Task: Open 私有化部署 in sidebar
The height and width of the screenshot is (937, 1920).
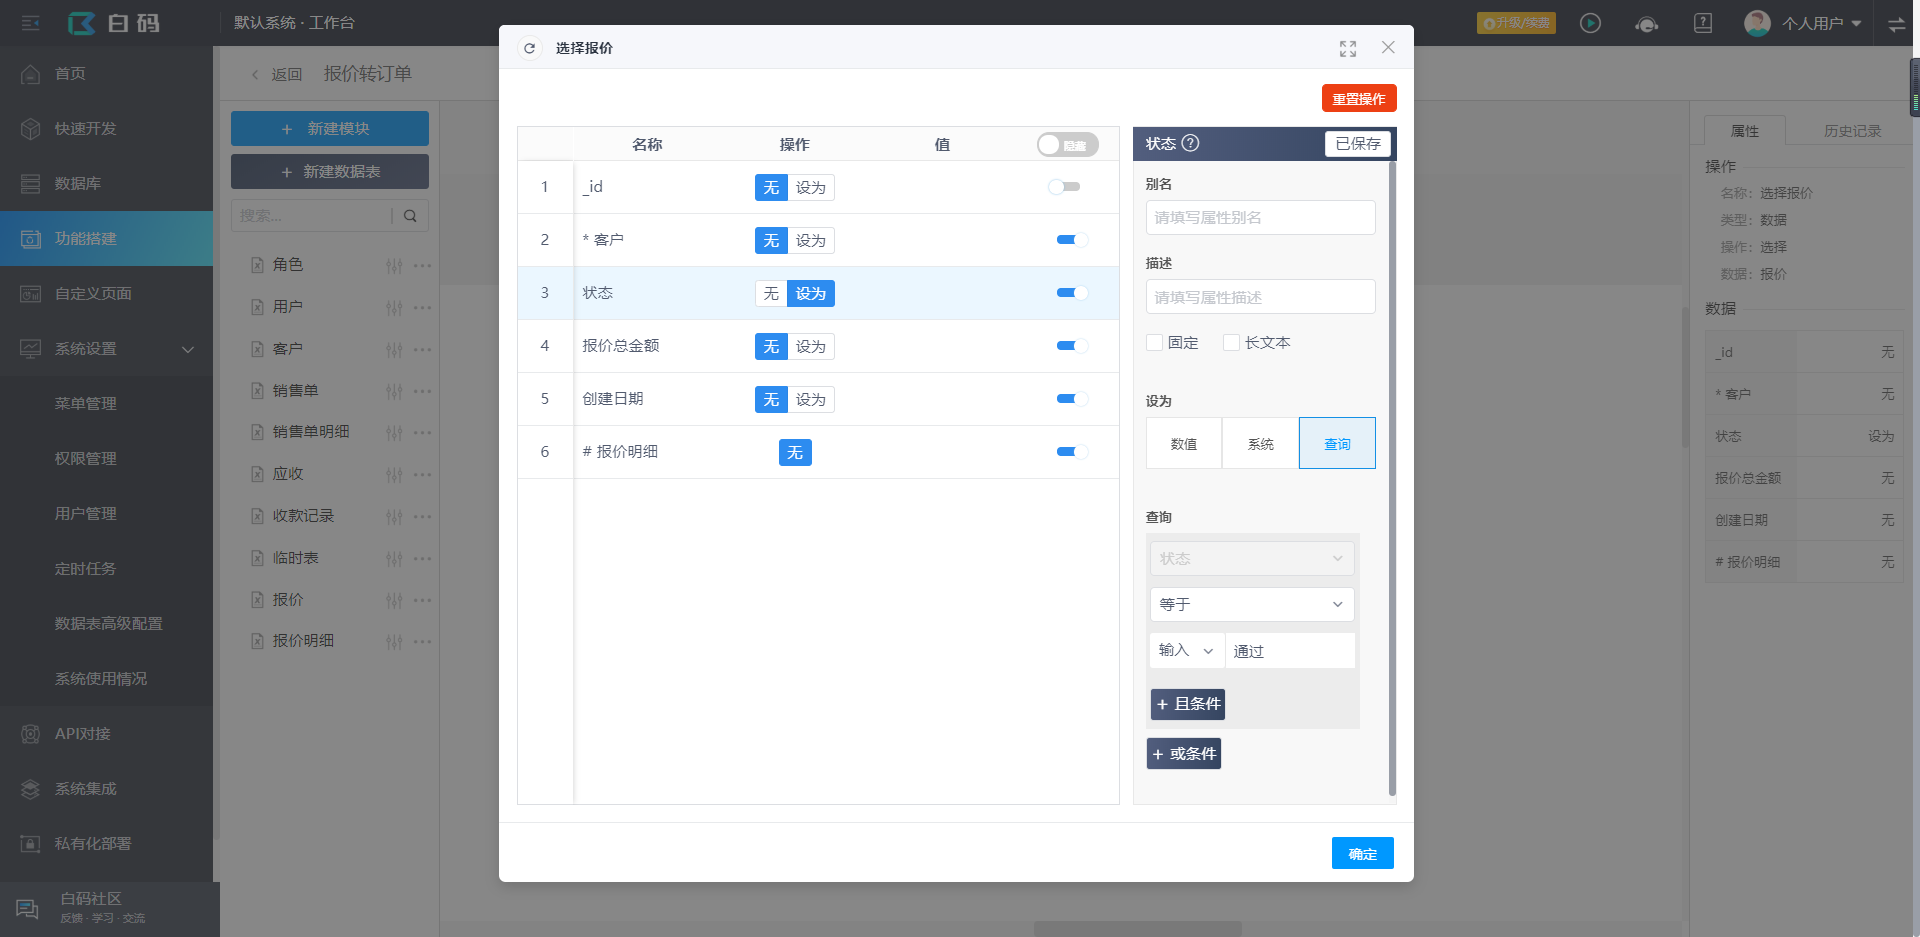Action: tap(106, 844)
